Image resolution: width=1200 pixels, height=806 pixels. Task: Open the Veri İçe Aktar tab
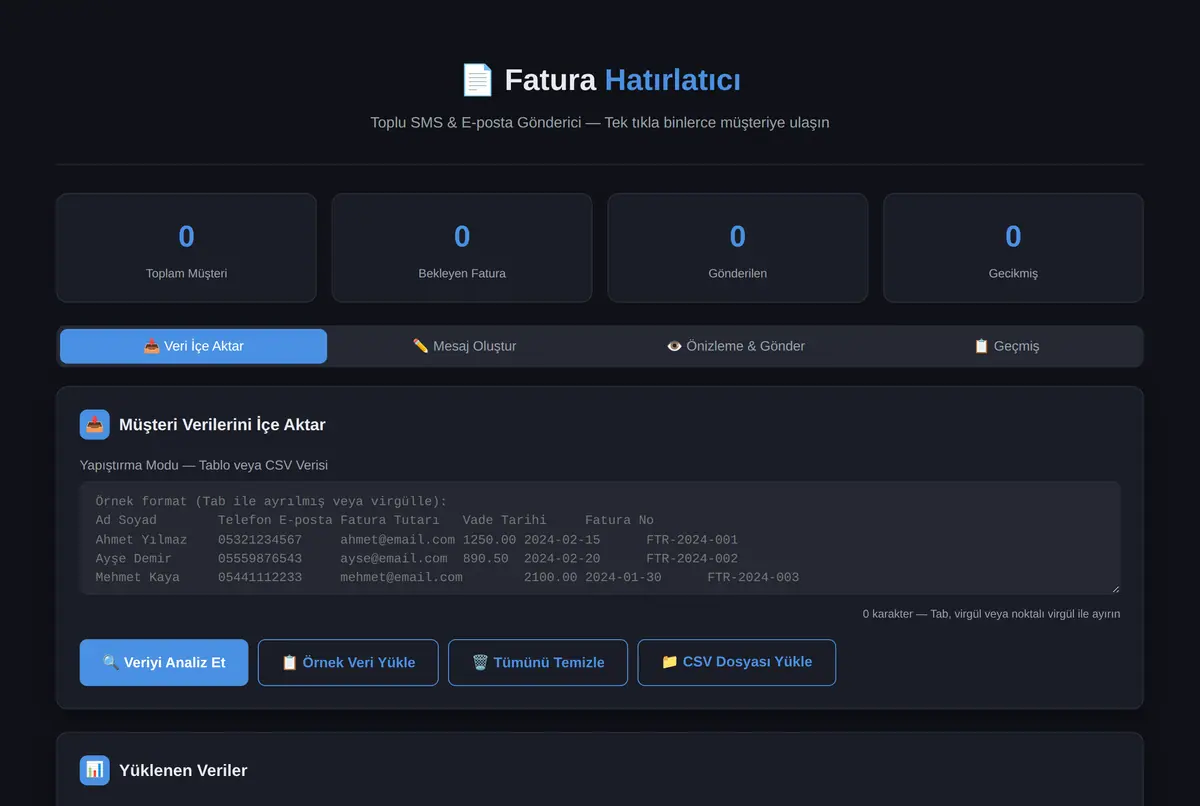tap(193, 346)
